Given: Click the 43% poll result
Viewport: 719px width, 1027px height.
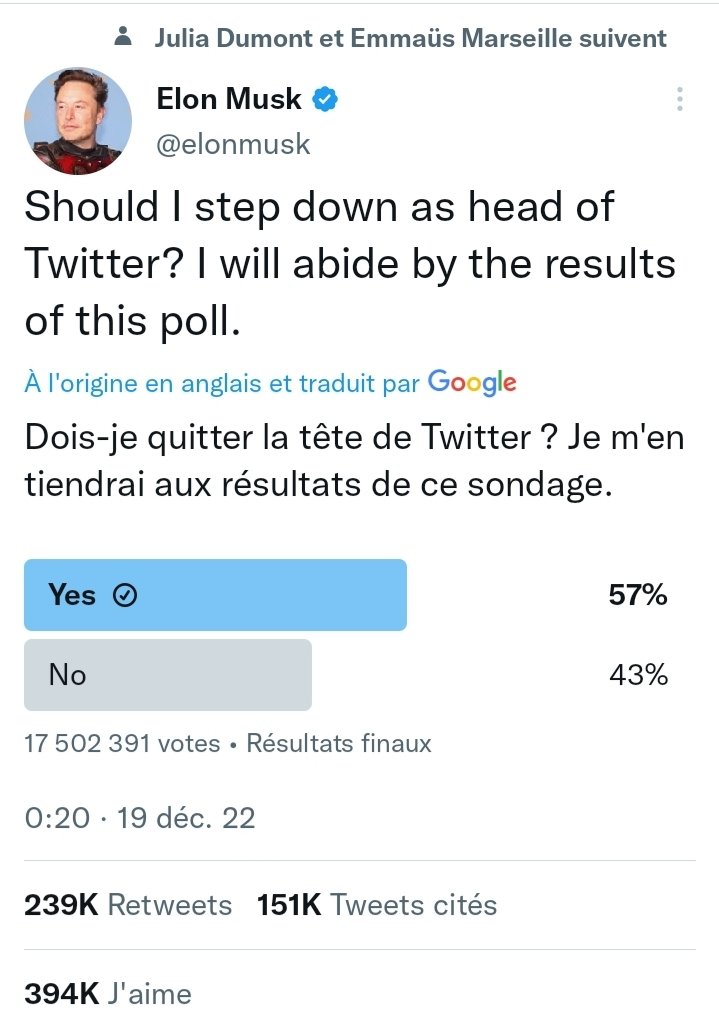Looking at the screenshot, I should [x=638, y=675].
